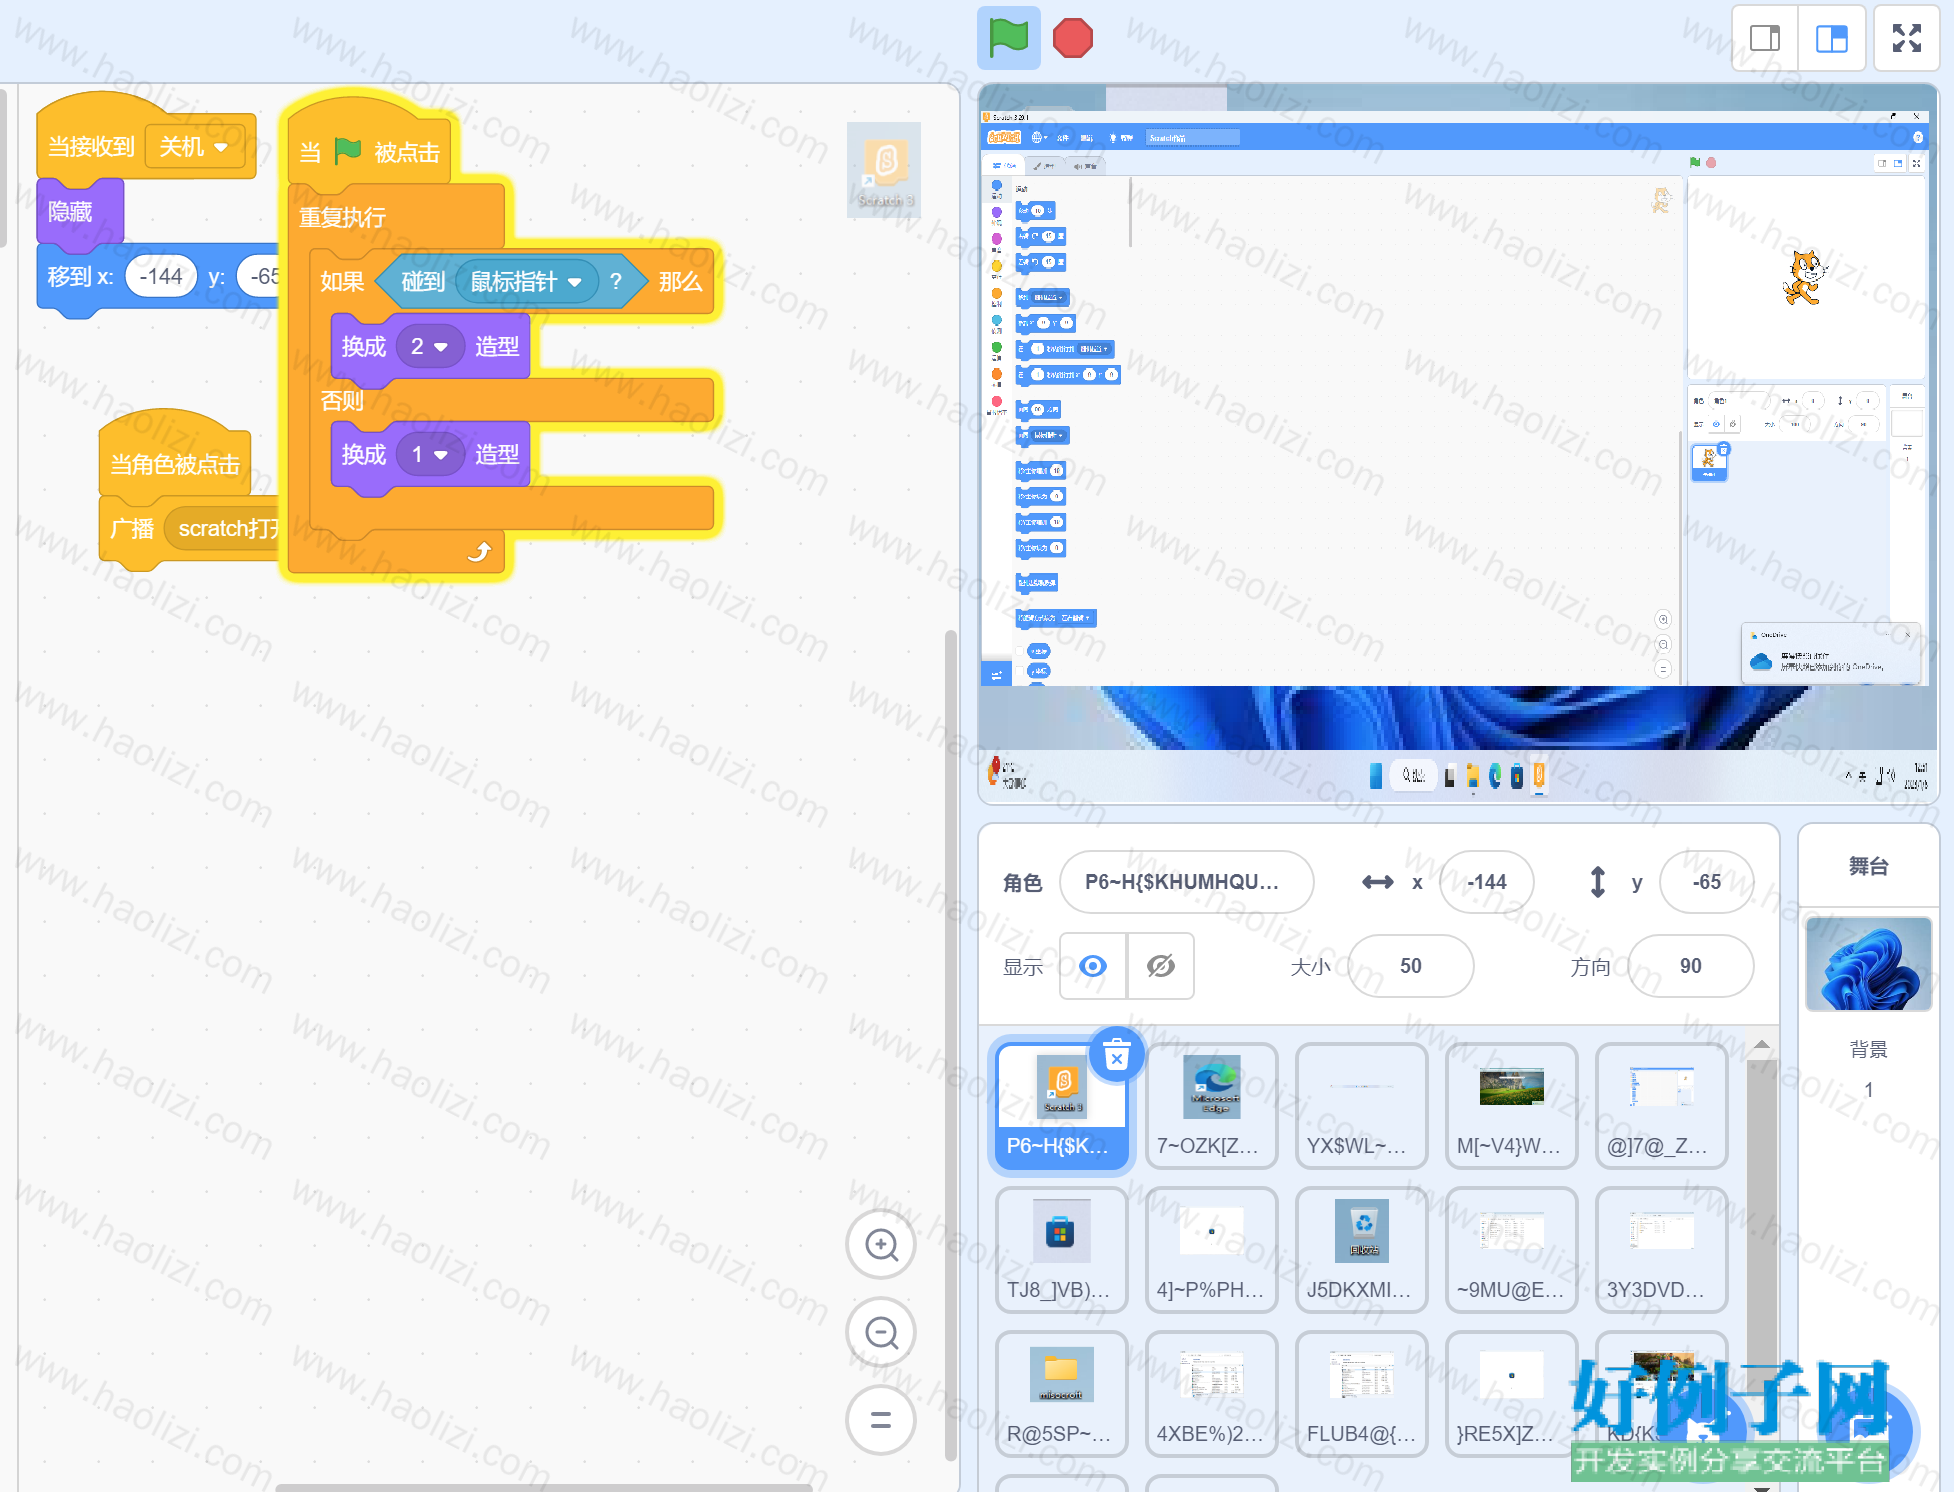This screenshot has height=1492, width=1954.
Task: Click the 当角色被点击 hat block
Action: 174,464
